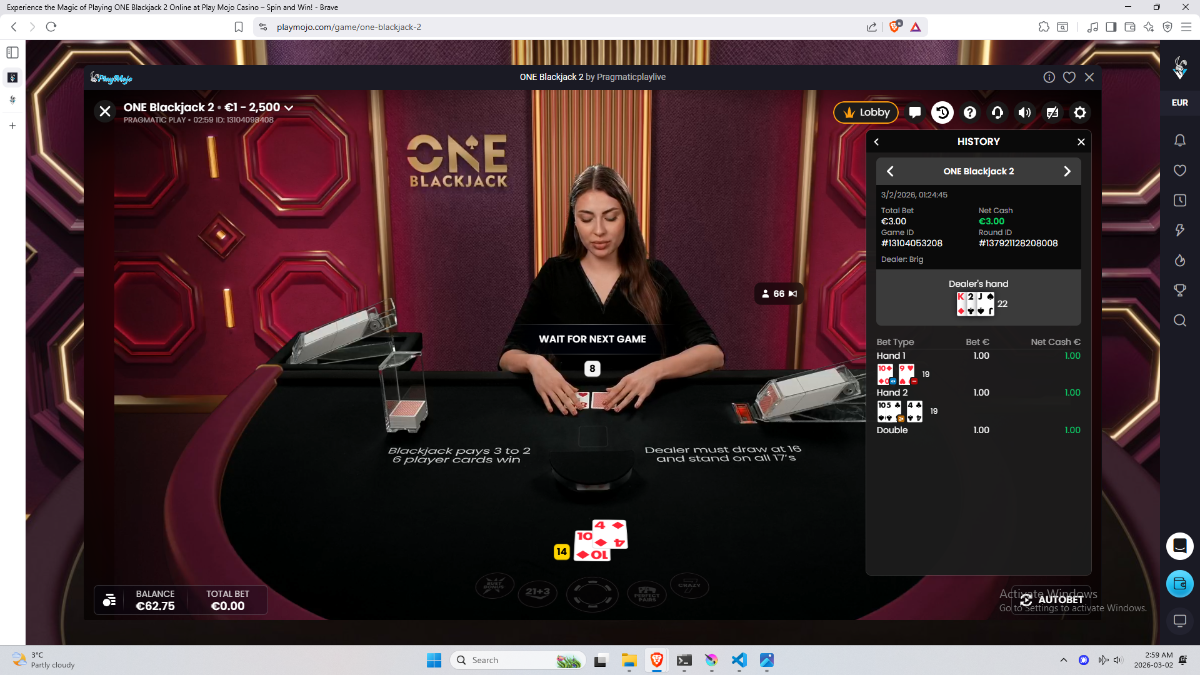The height and width of the screenshot is (675, 1200).
Task: Open the game settings gear icon
Action: [1079, 113]
